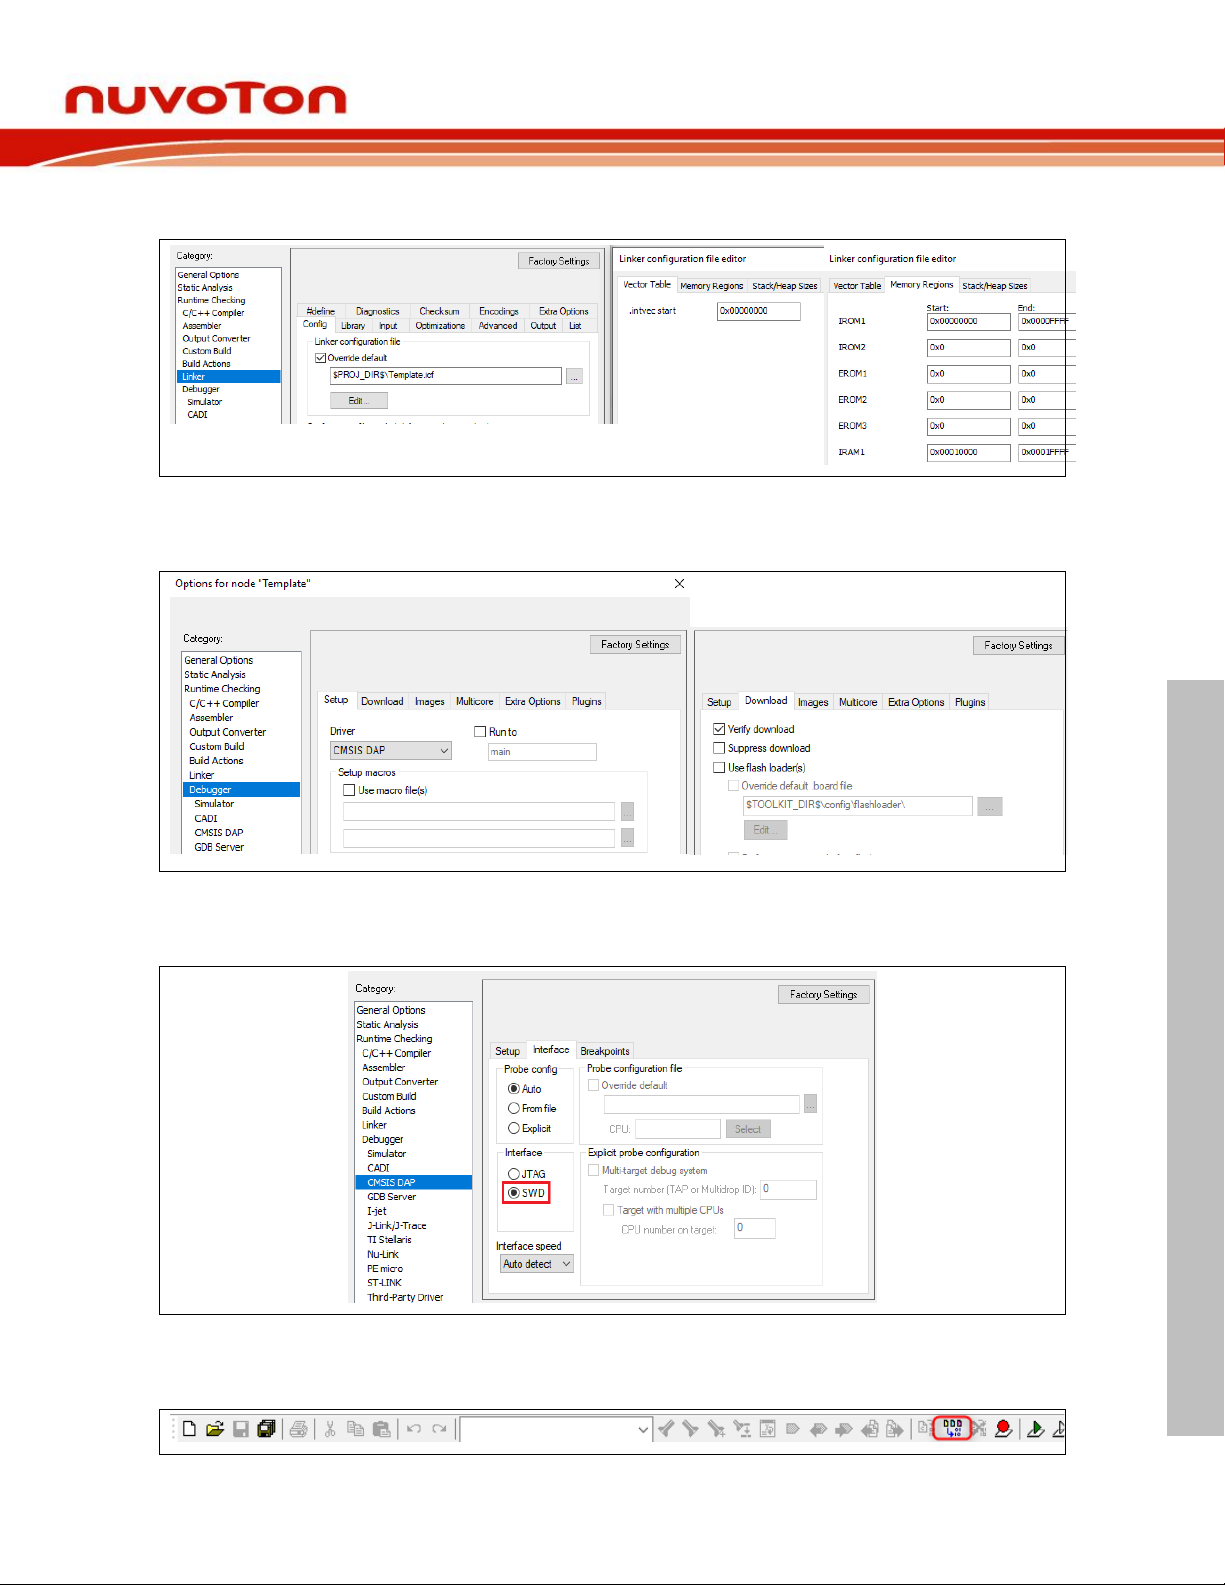The image size is (1225, 1585).
Task: Click the New Document toolbar icon
Action: pyautogui.click(x=189, y=1429)
